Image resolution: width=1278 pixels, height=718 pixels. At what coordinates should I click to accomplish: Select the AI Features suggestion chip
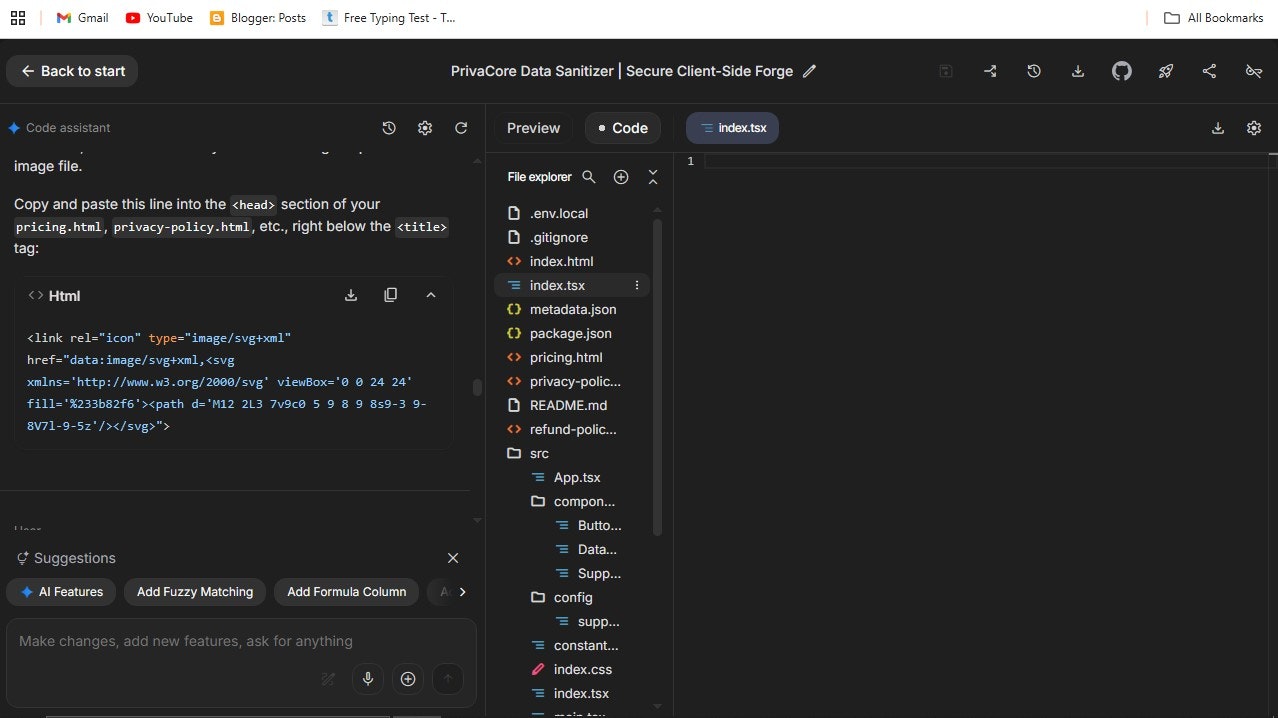pos(61,592)
